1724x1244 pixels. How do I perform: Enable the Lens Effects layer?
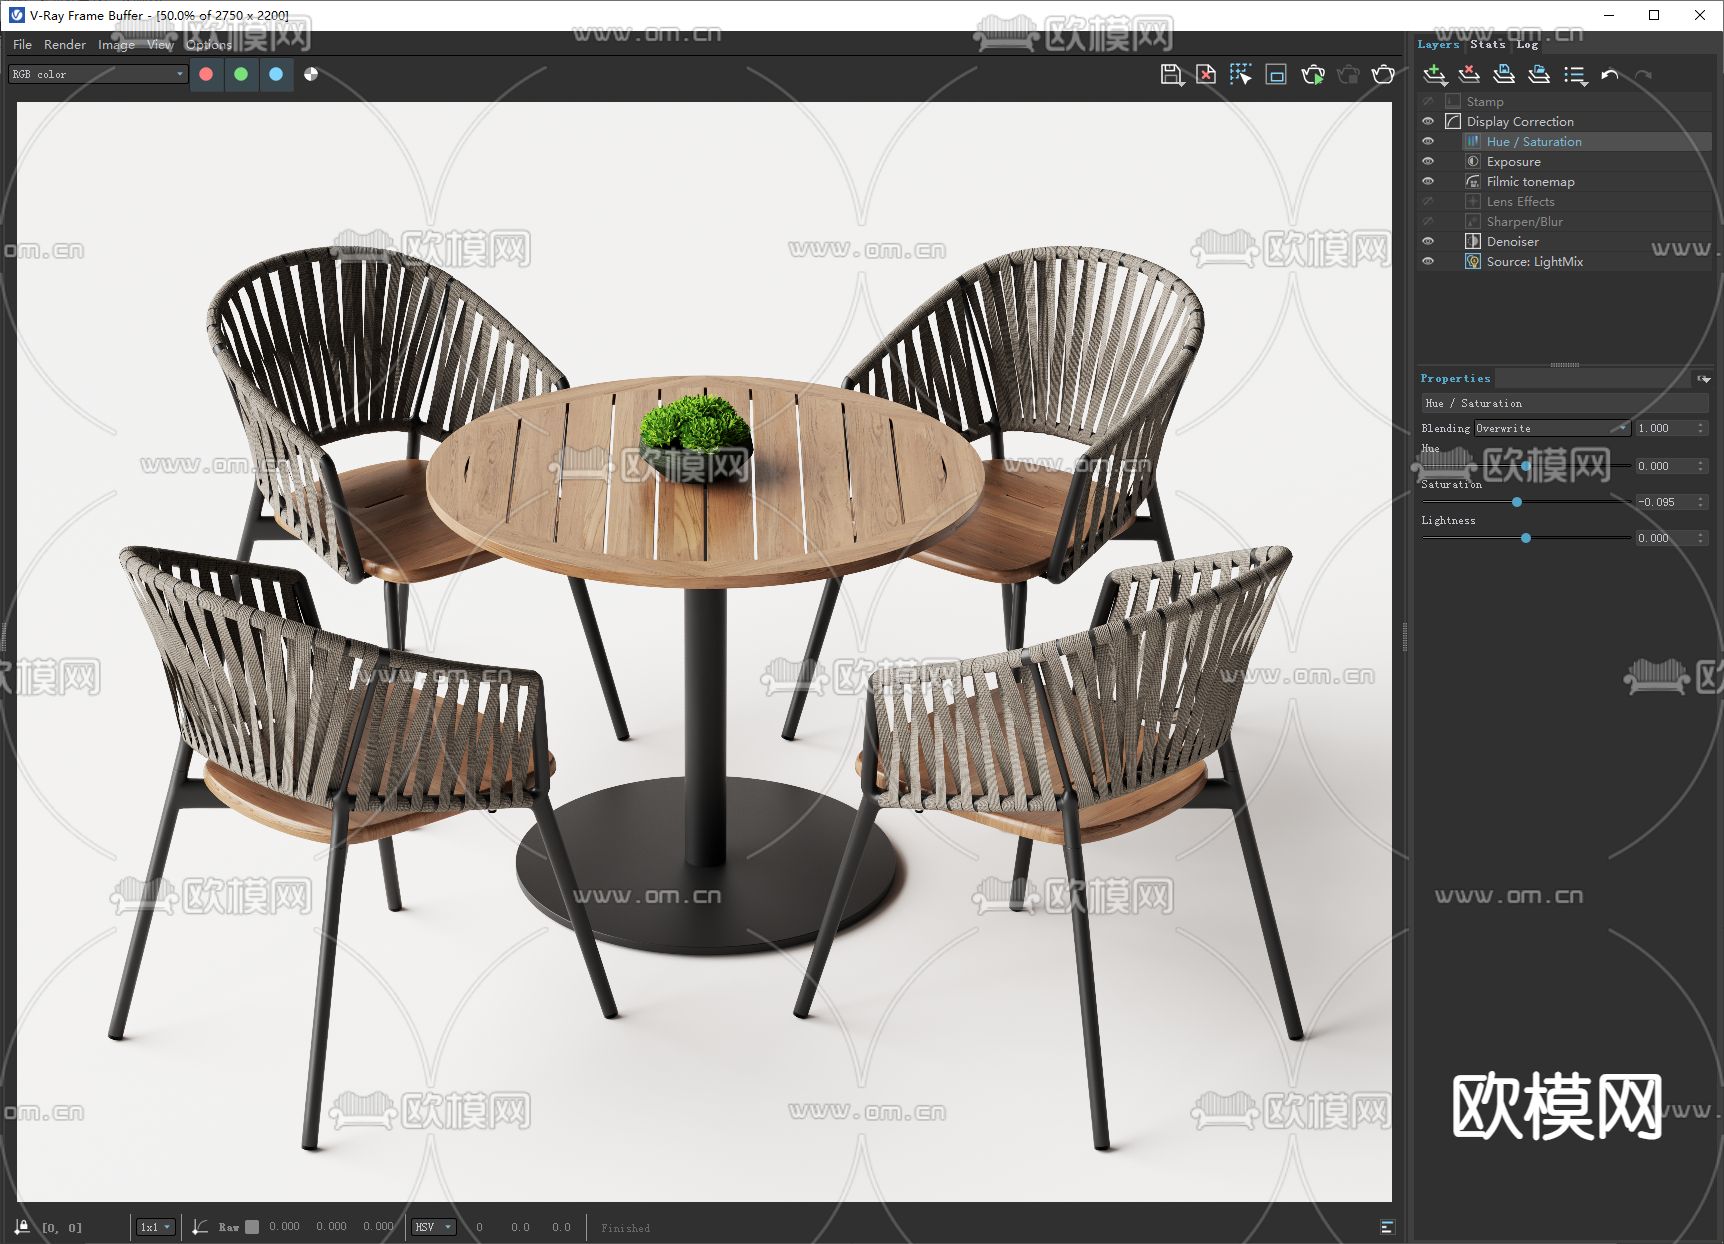(1428, 201)
